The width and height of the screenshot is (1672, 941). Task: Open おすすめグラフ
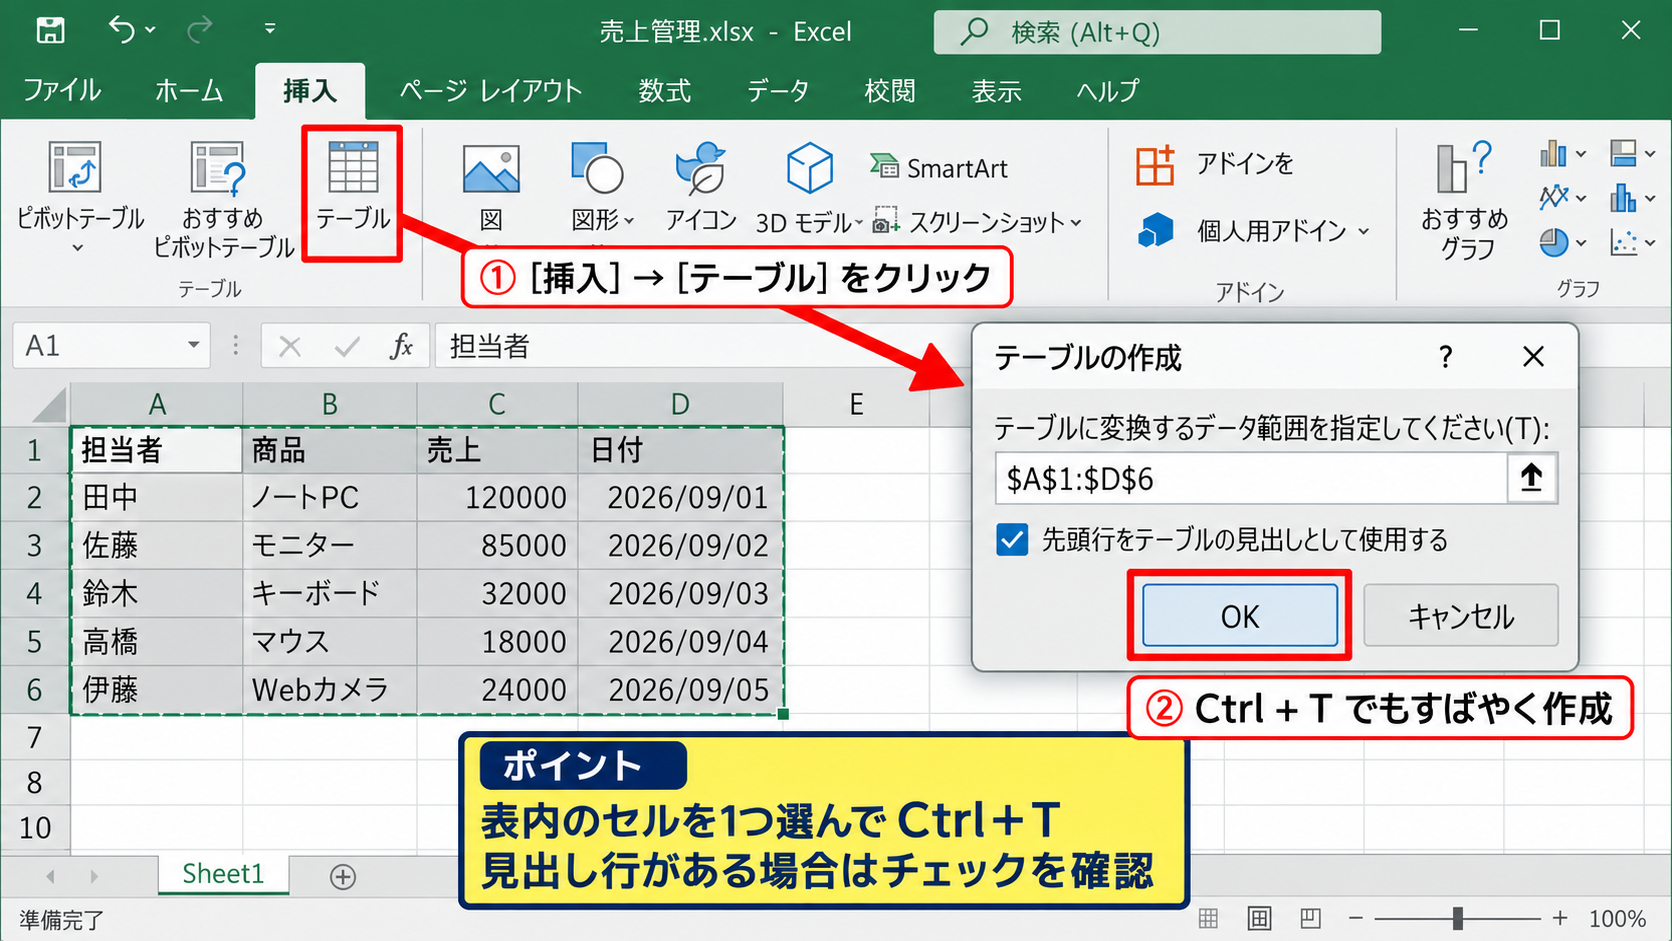(1465, 201)
